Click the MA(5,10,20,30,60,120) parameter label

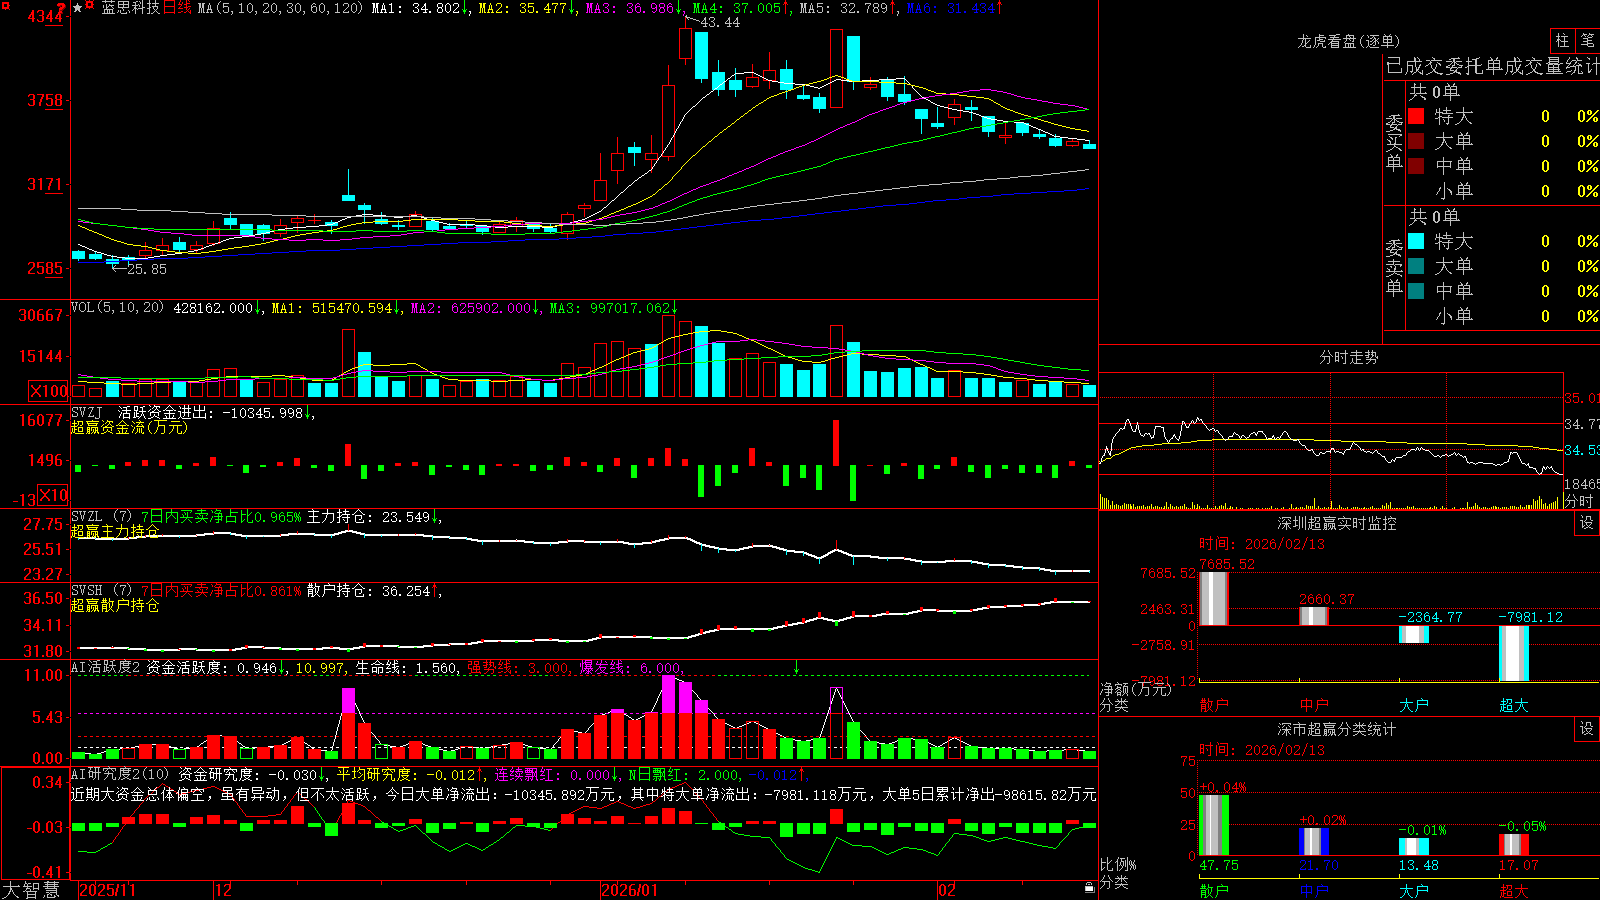(x=280, y=8)
